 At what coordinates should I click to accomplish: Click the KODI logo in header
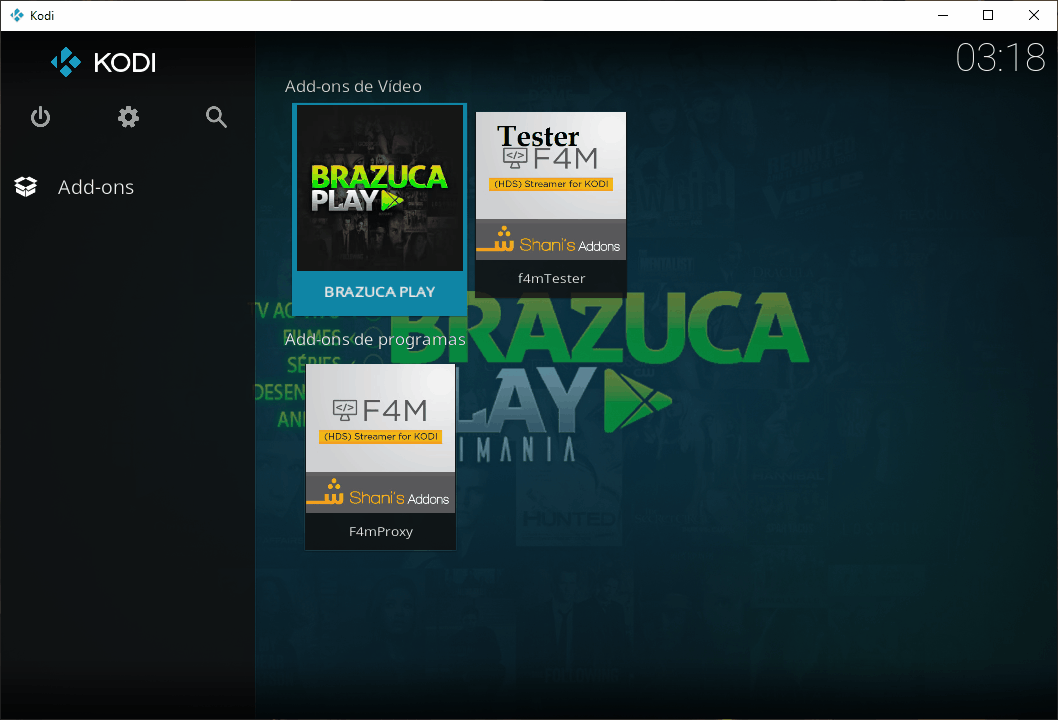[103, 62]
